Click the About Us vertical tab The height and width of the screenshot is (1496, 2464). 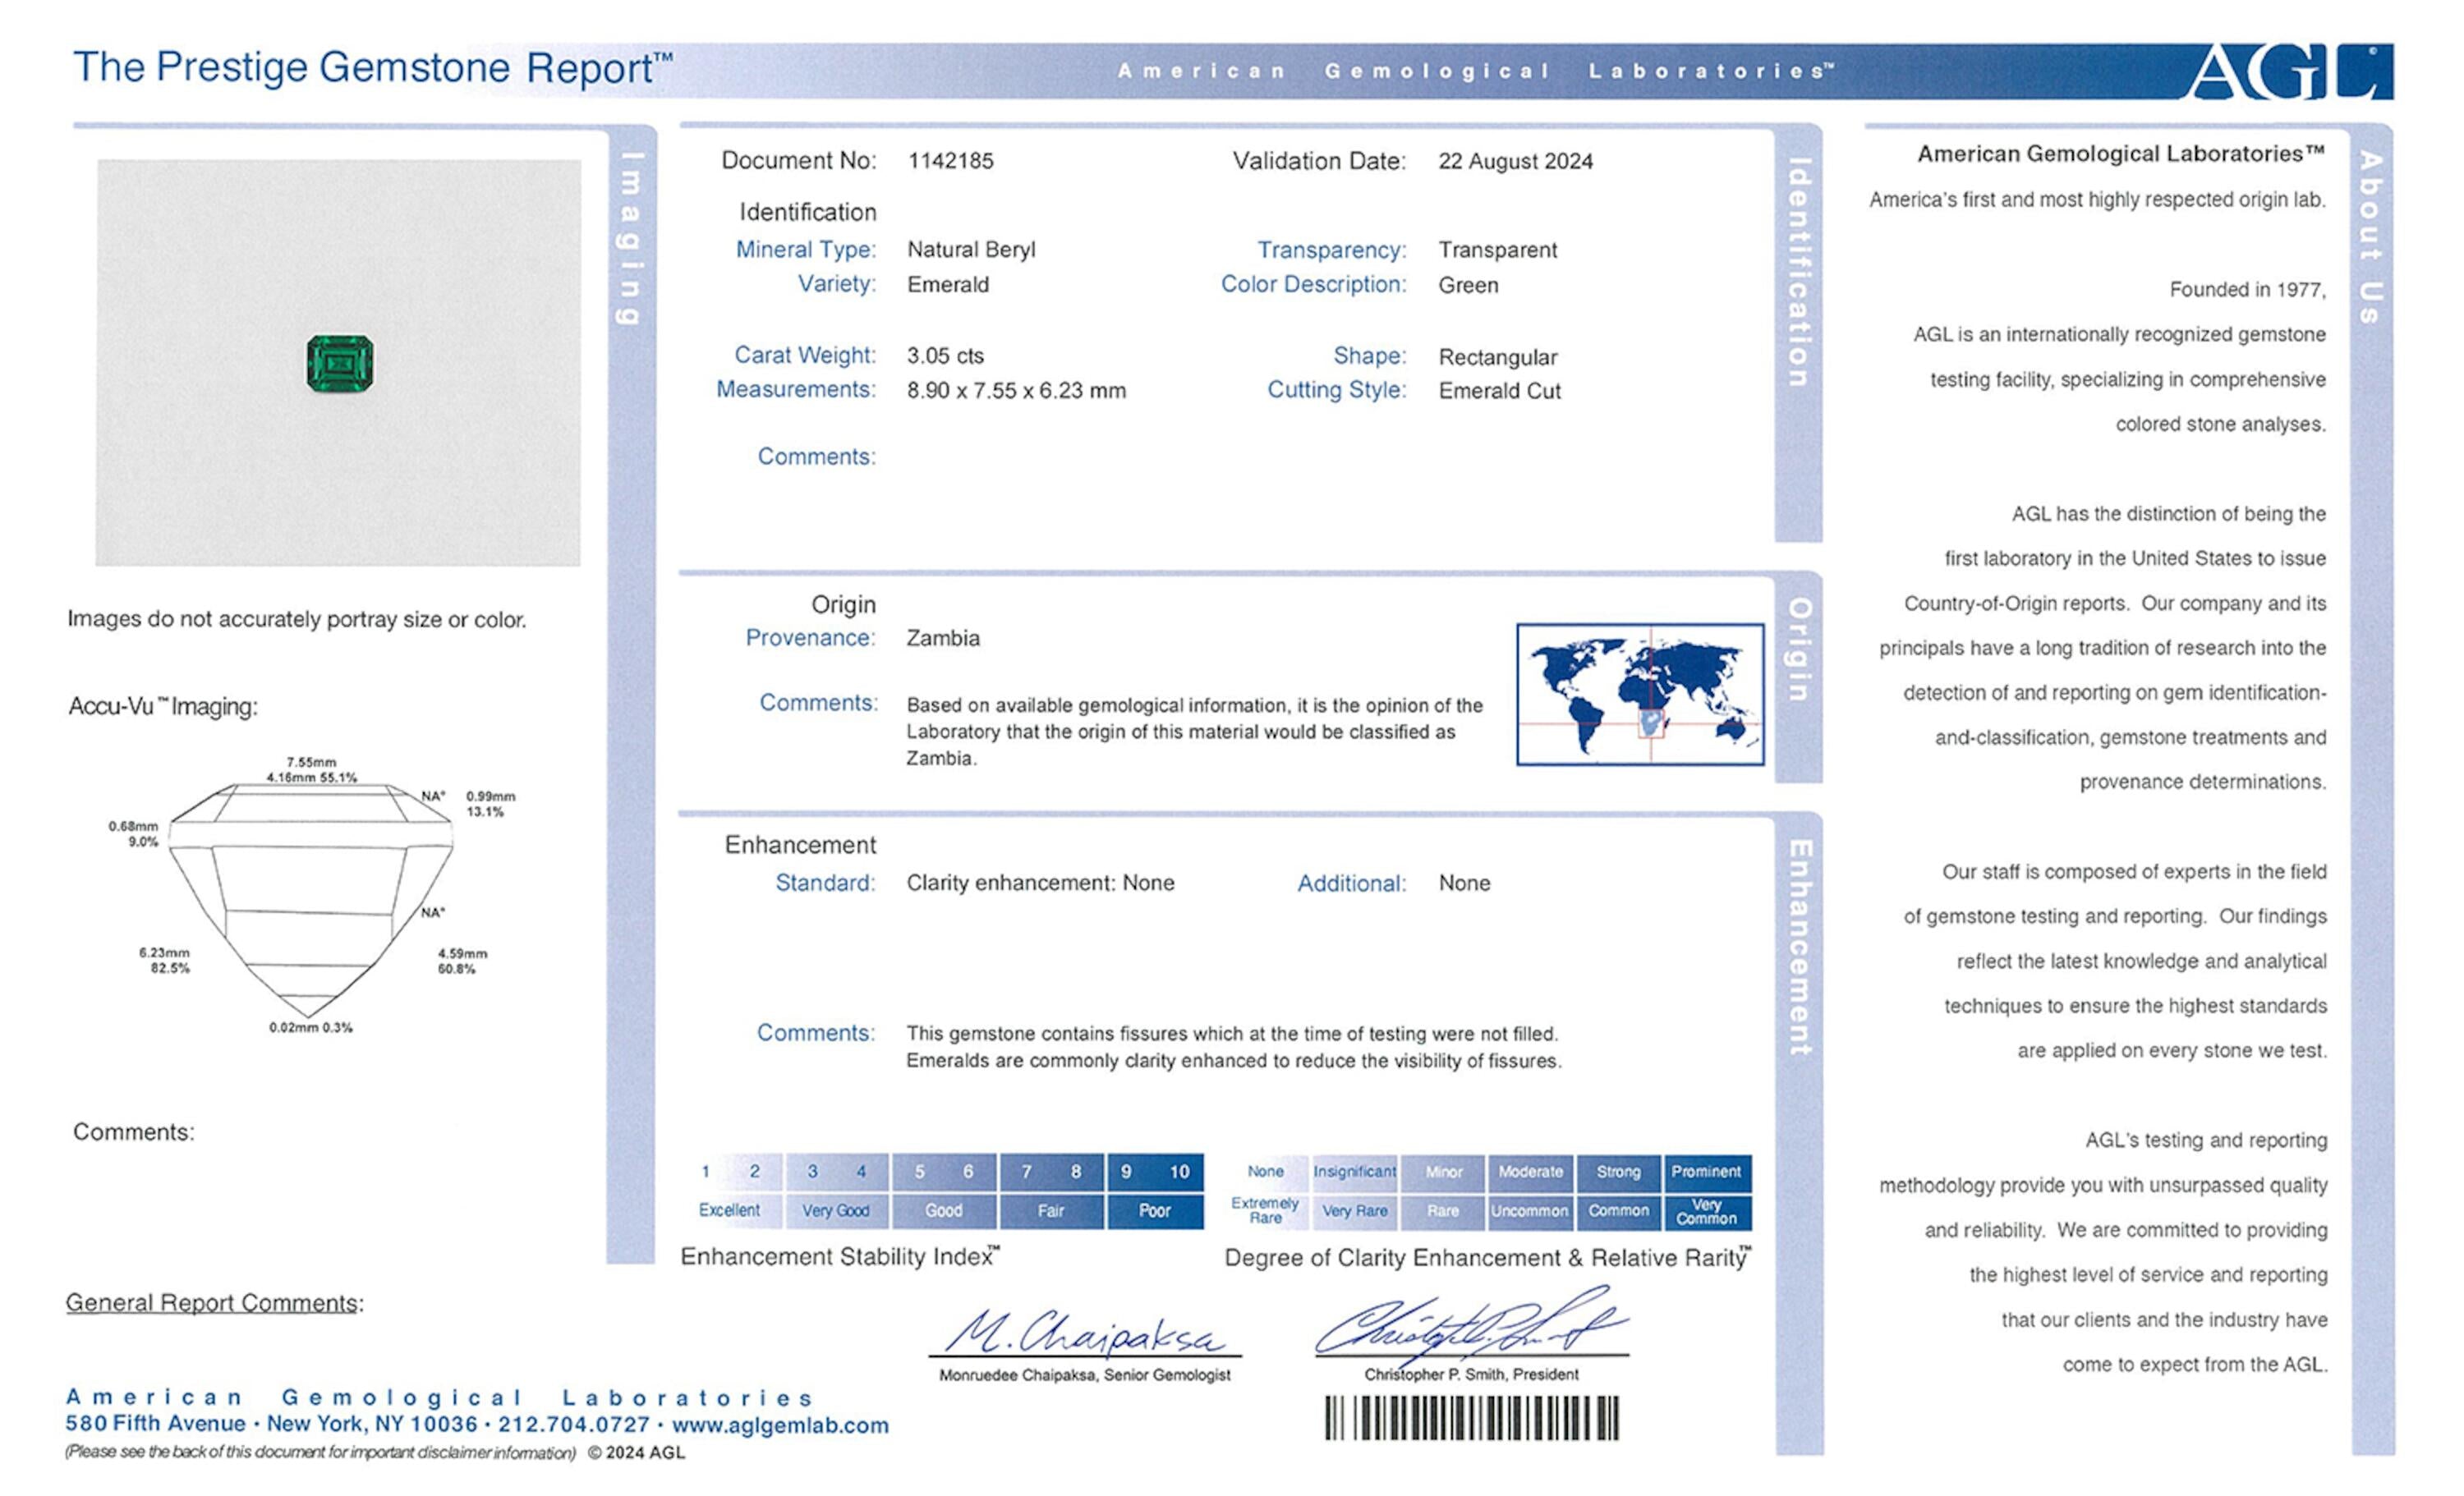coord(2370,237)
